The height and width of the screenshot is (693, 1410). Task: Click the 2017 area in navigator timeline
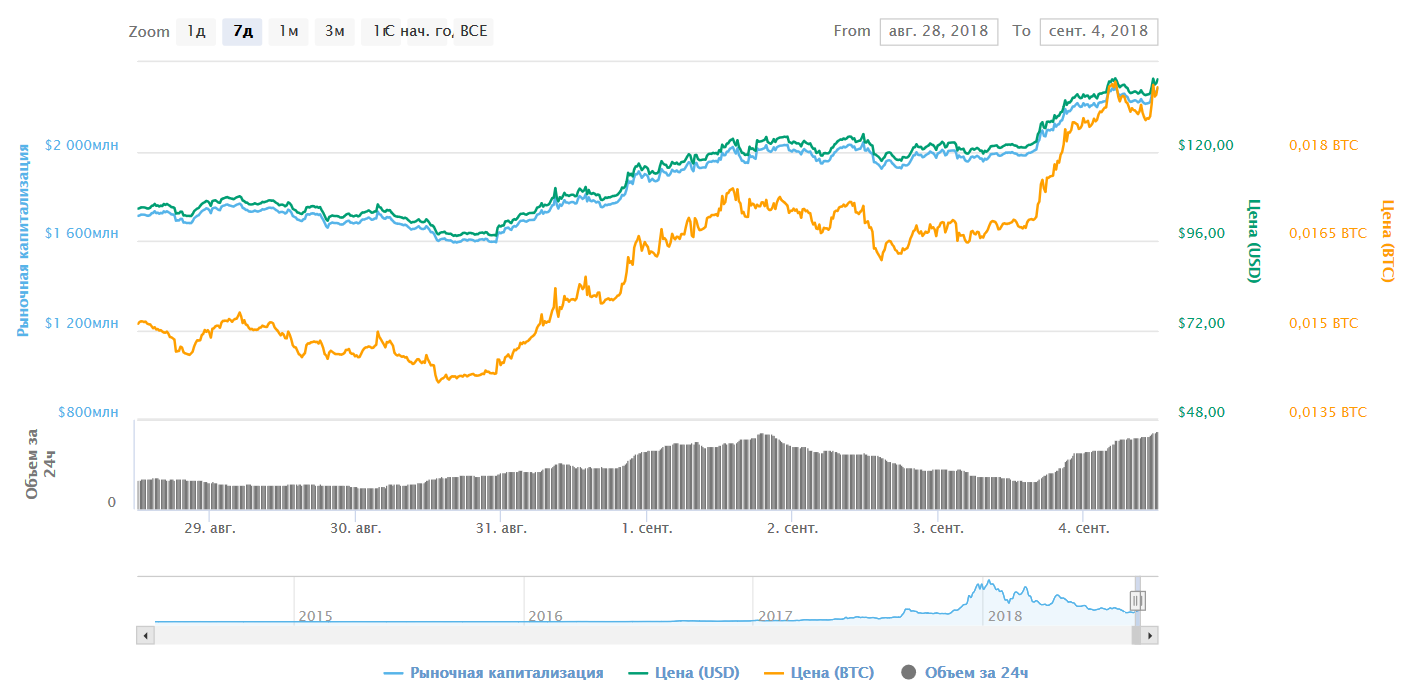(x=775, y=615)
